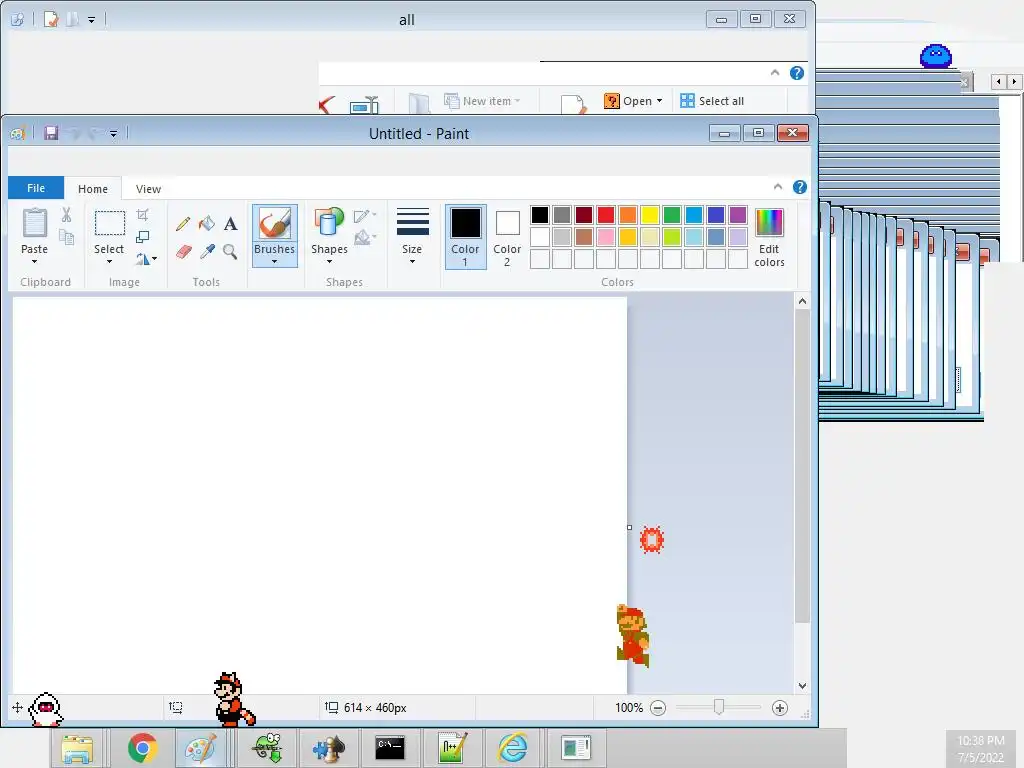Open Google Chrome from the taskbar

click(x=142, y=748)
